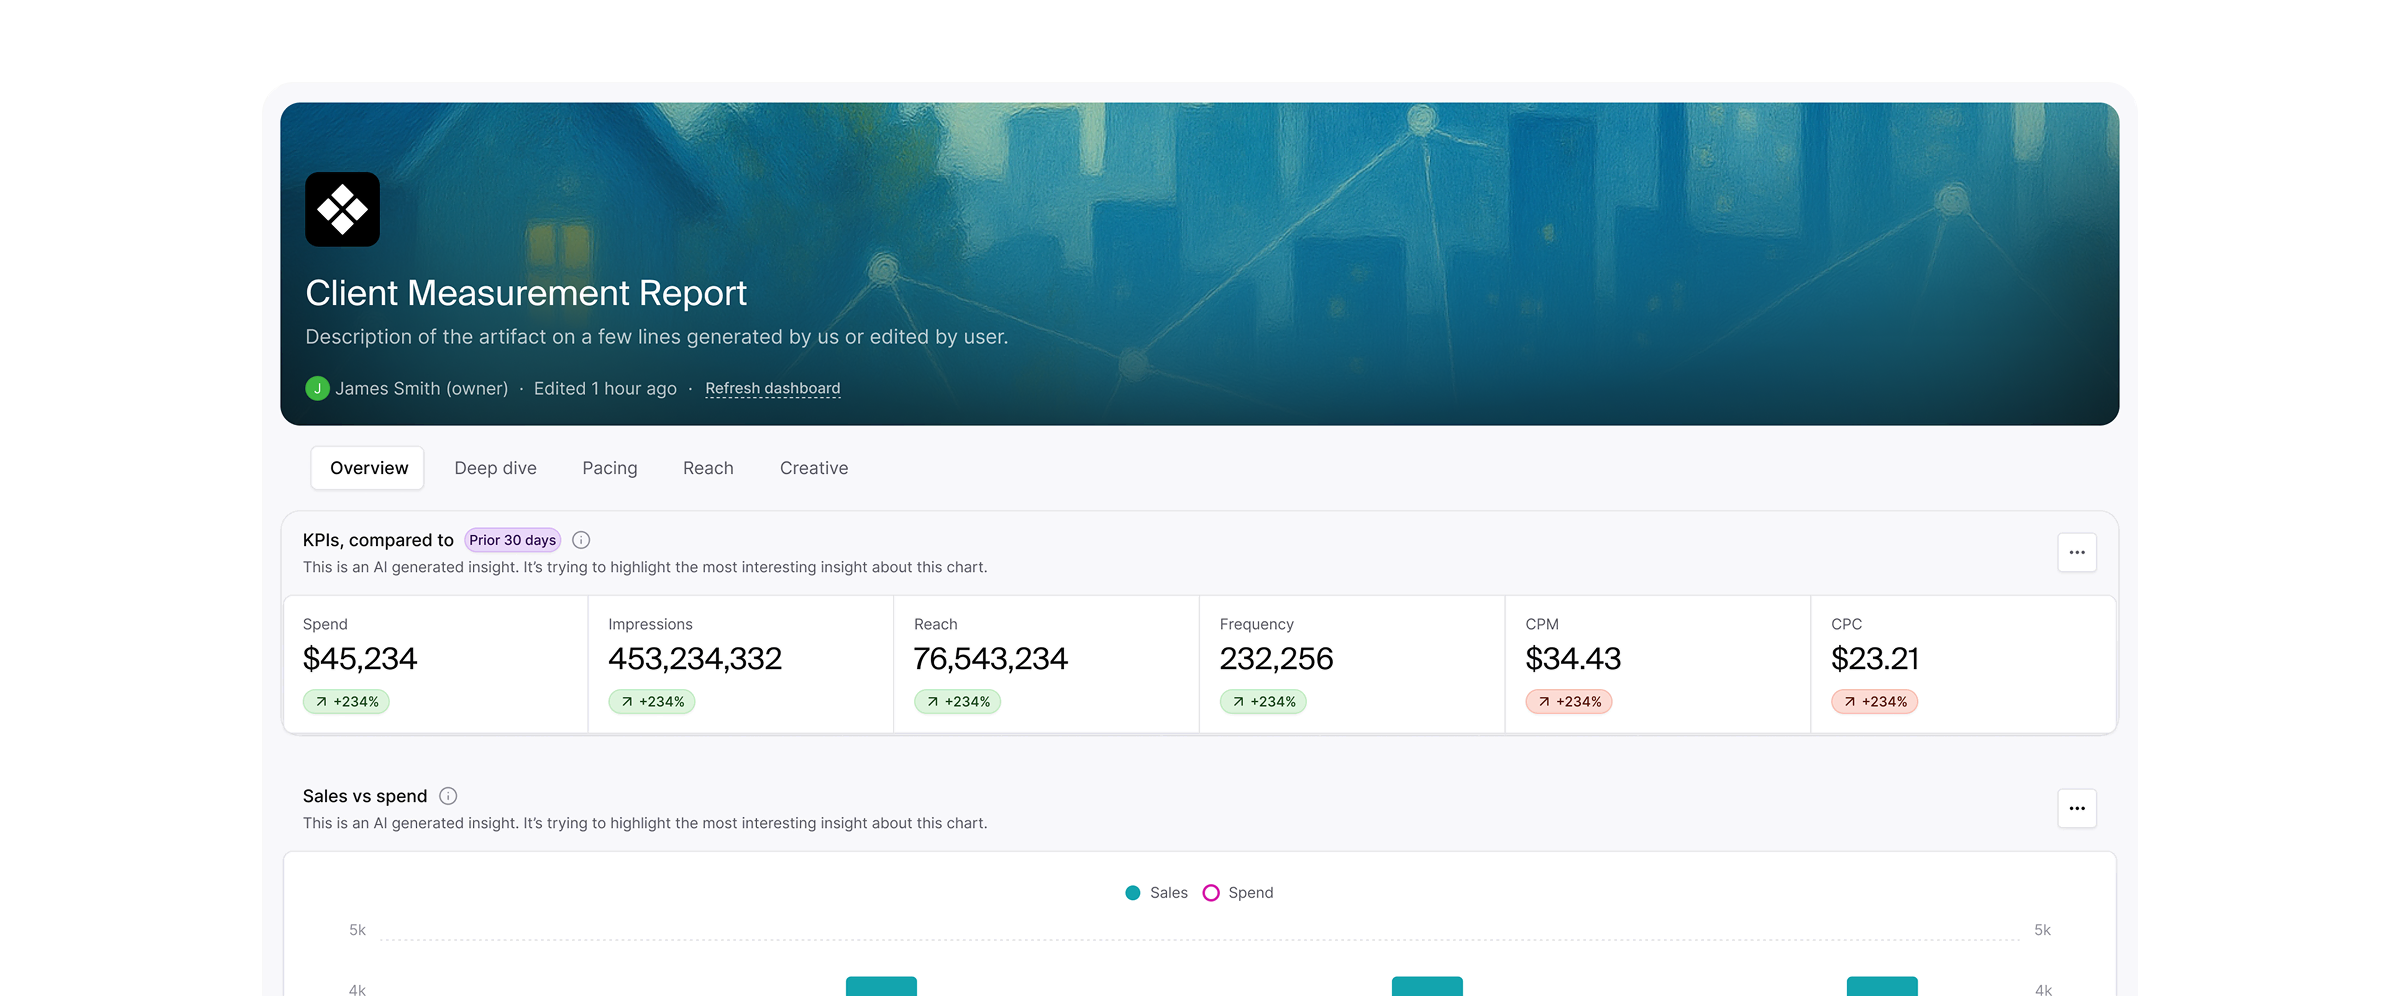Click the first teal Sales bar in chart

click(881, 986)
